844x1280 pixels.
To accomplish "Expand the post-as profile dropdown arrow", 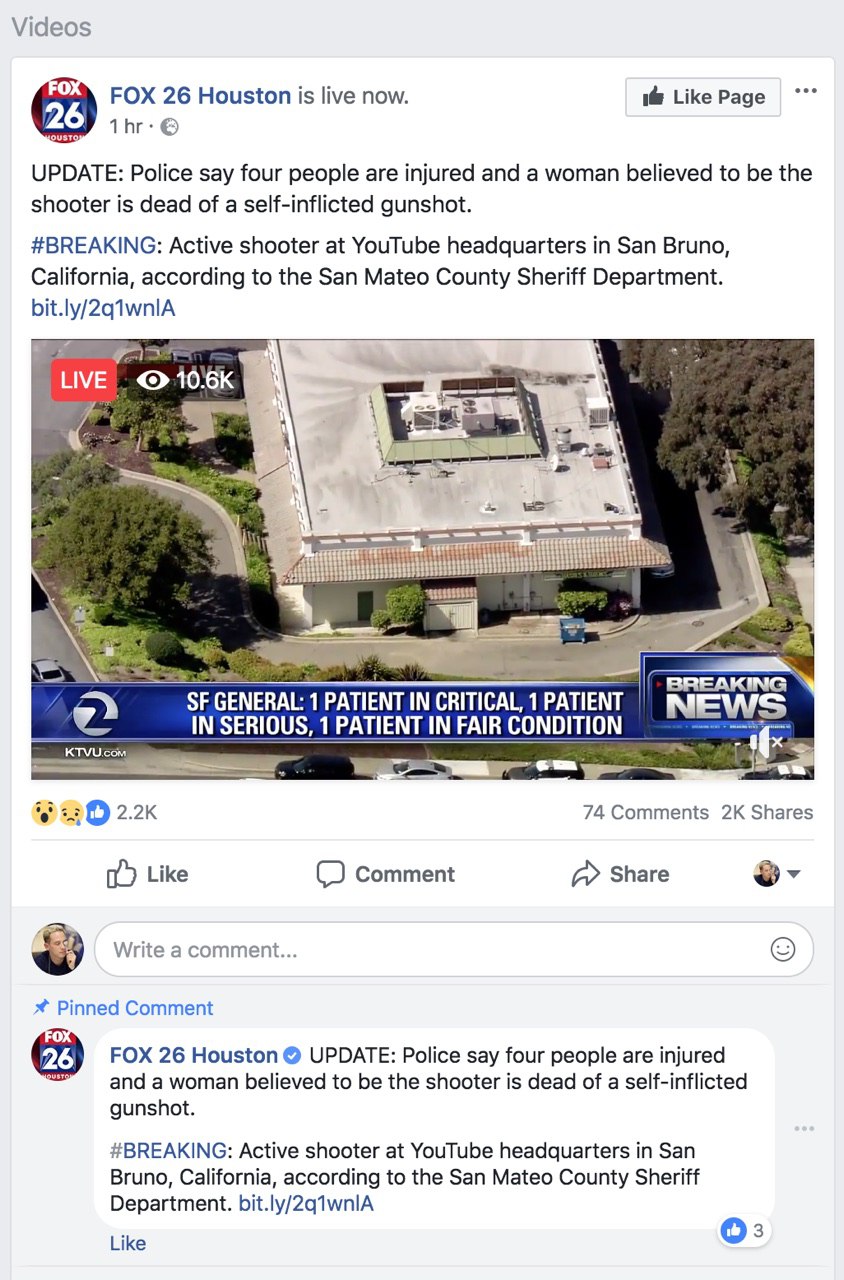I will (794, 874).
